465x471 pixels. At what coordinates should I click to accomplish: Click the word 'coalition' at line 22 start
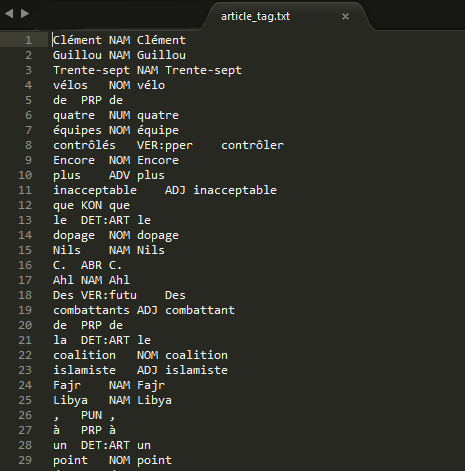pyautogui.click(x=84, y=355)
